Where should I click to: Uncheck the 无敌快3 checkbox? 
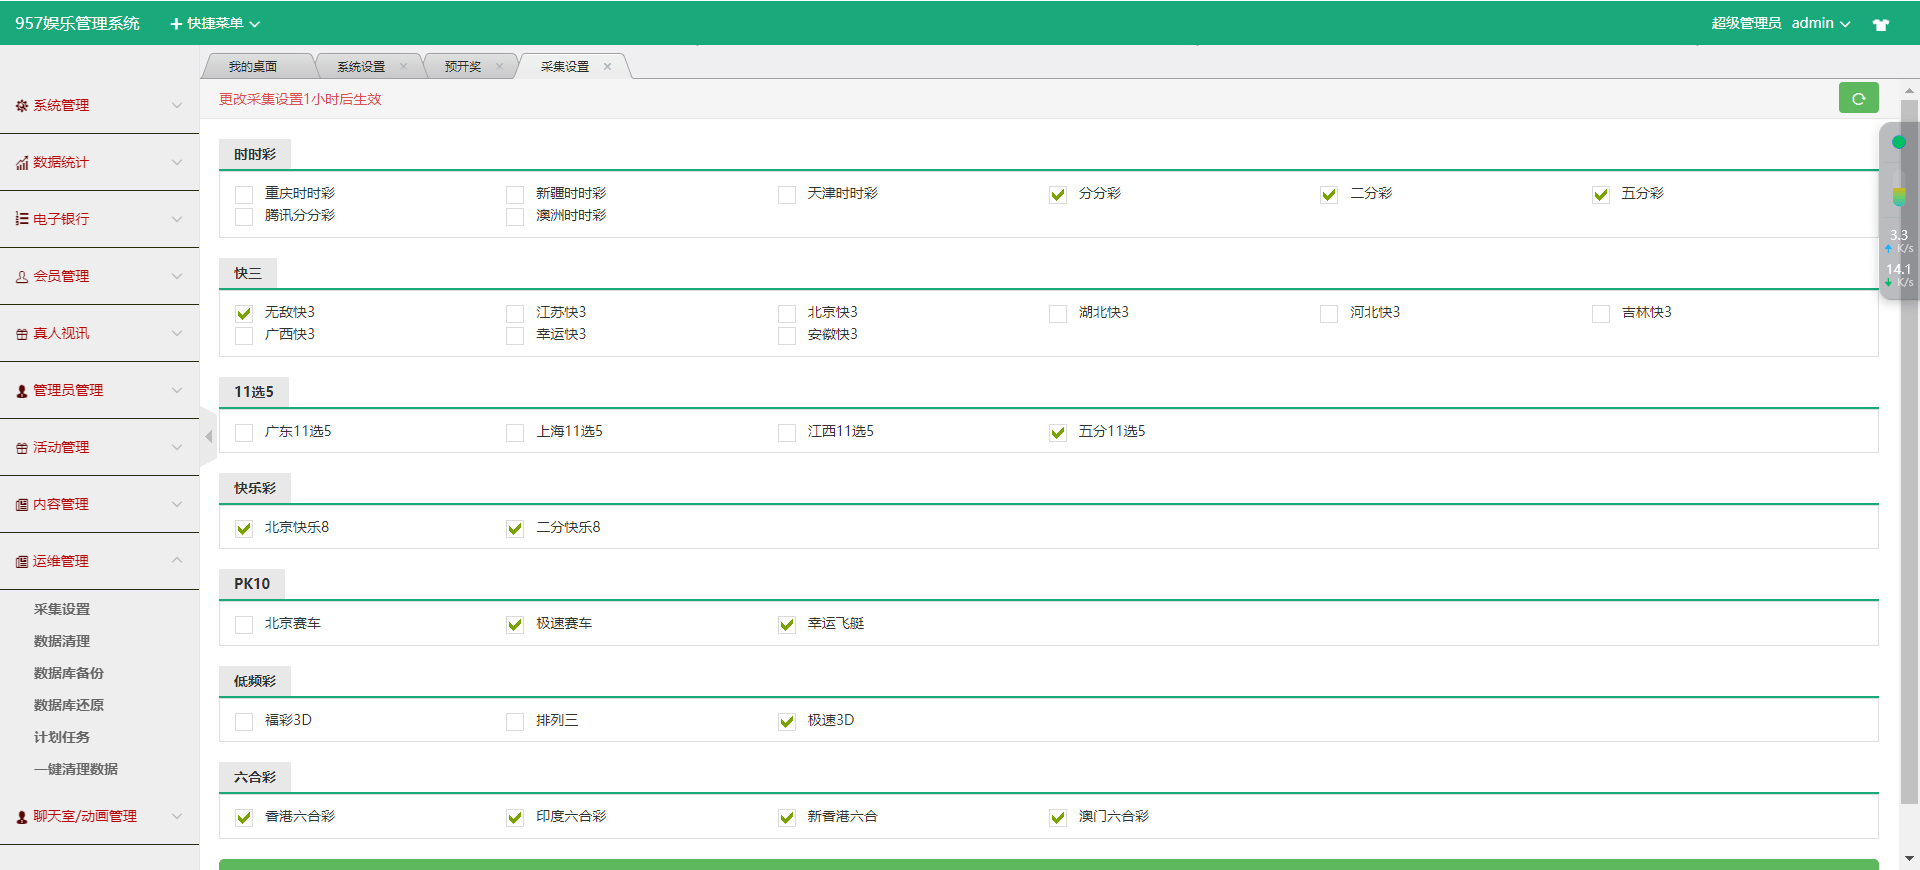point(244,313)
